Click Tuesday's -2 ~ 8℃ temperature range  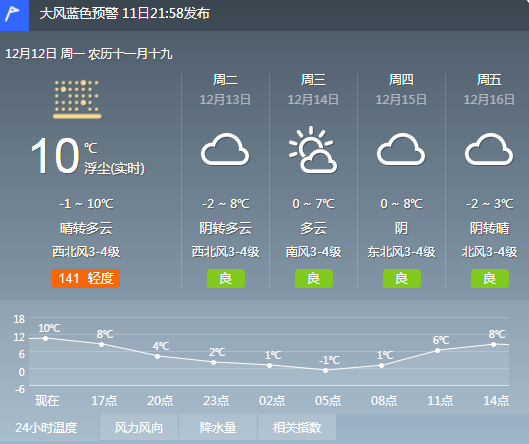point(226,203)
